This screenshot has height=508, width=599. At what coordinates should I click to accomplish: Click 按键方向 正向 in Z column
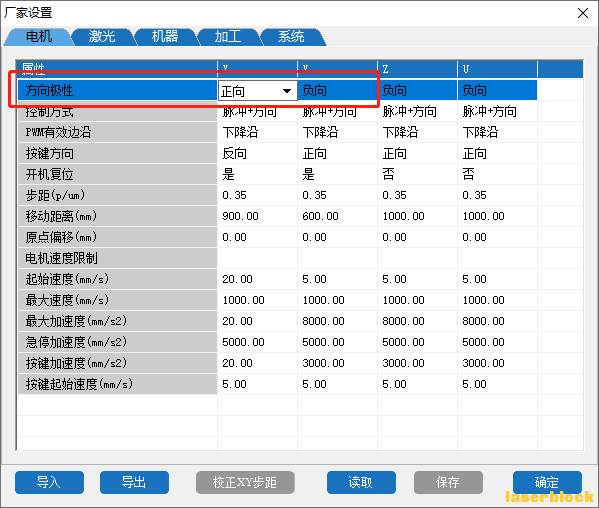pos(417,154)
